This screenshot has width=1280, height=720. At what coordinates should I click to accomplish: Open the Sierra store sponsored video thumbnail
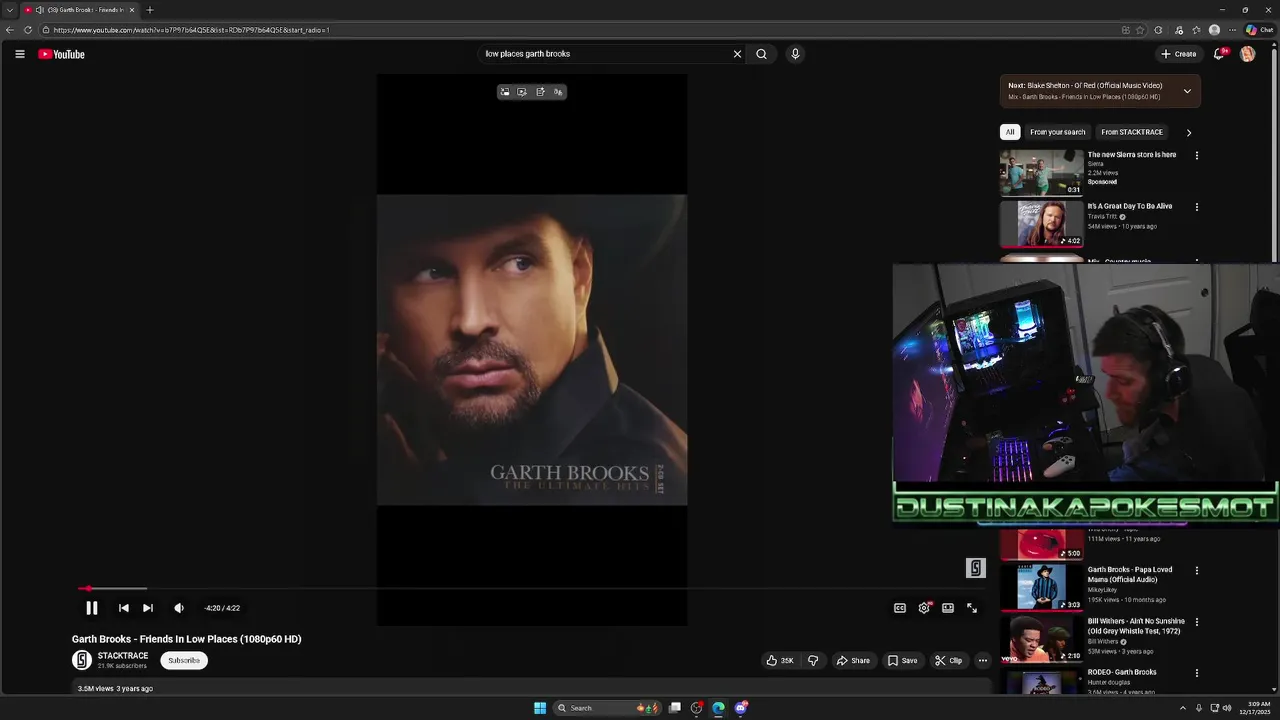click(1041, 172)
